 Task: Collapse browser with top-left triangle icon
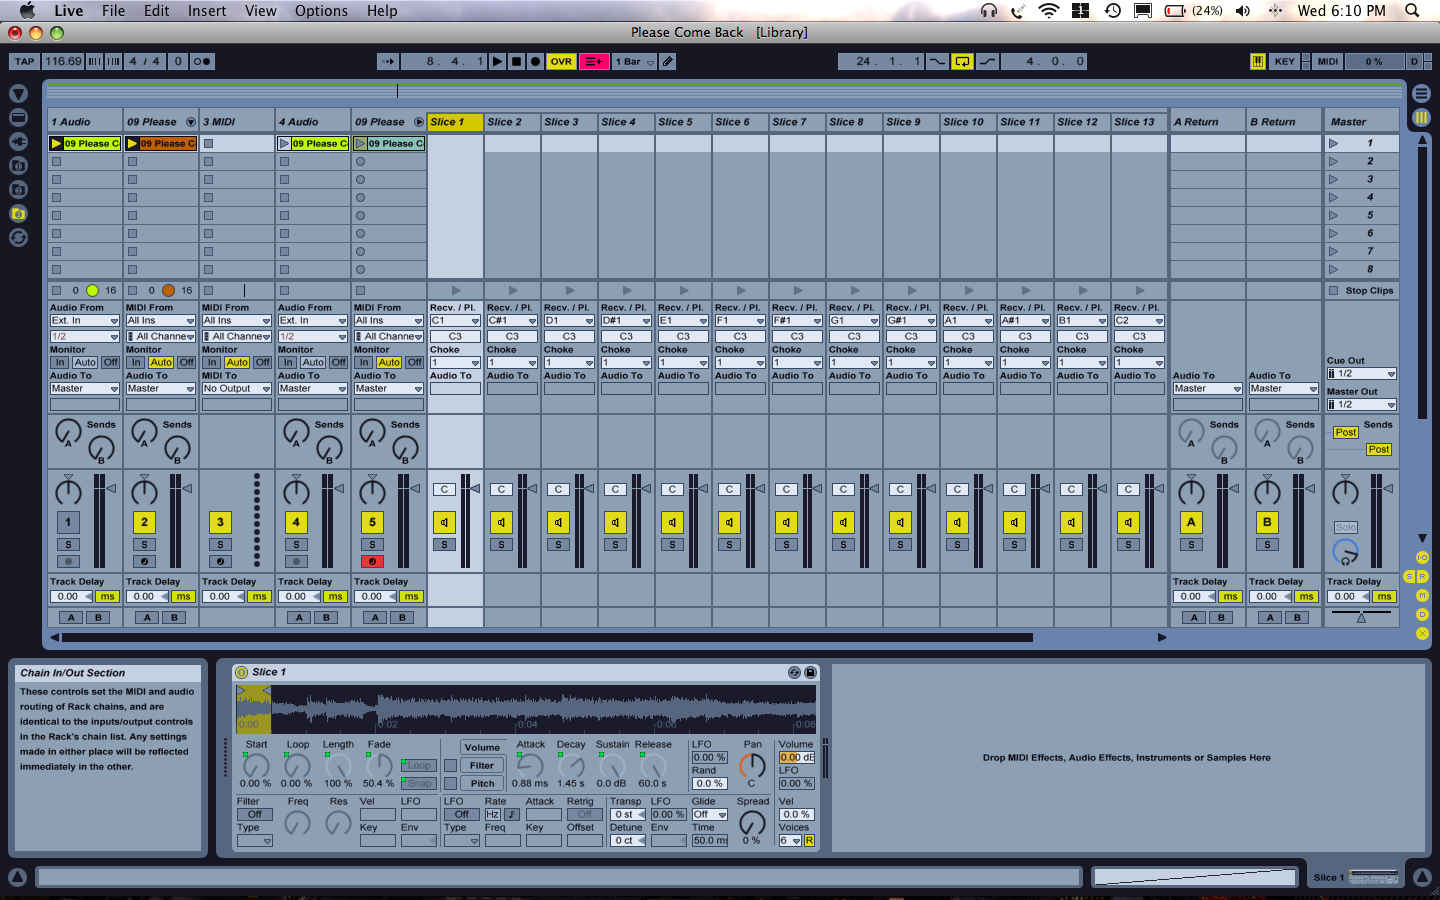pos(18,93)
